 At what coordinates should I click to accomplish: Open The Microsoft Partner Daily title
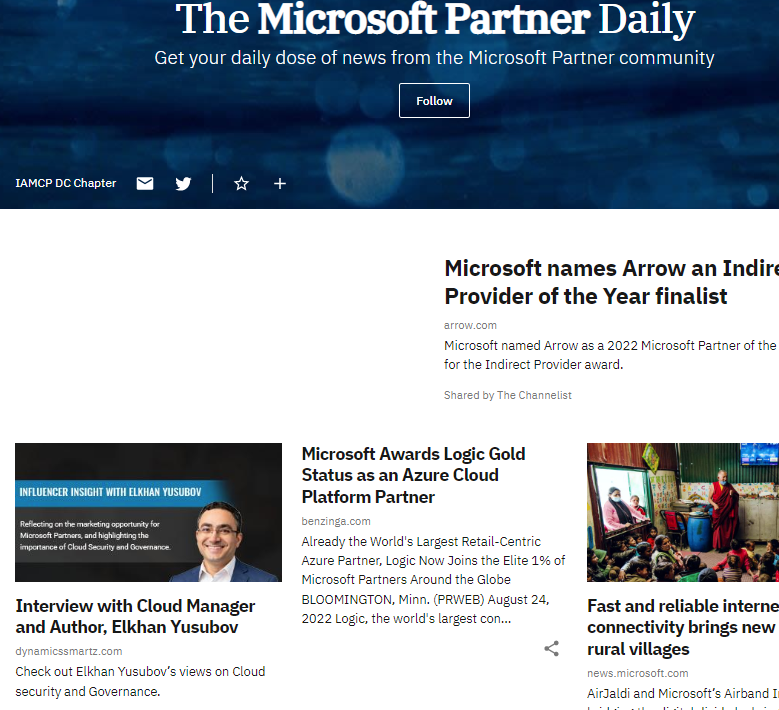[x=435, y=20]
